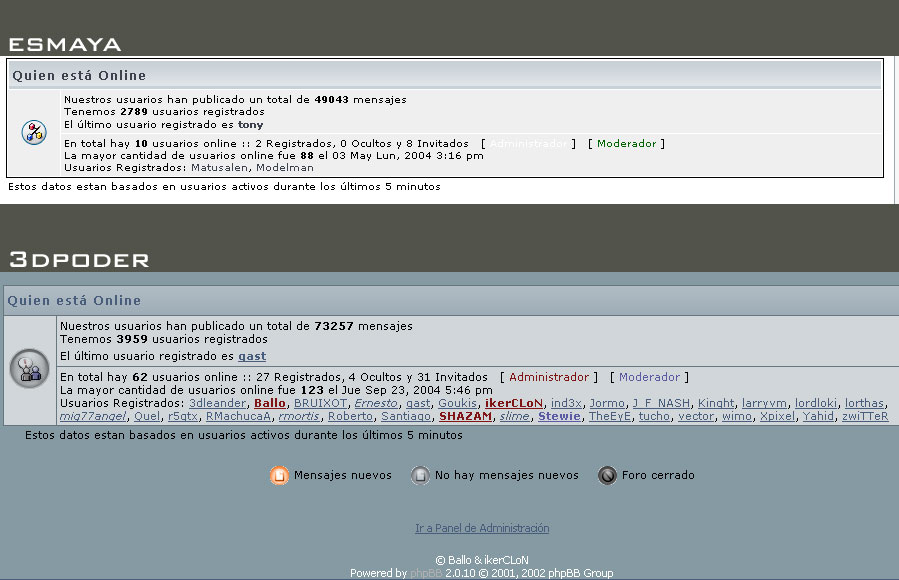Click the orange Mensajes nuevos icon
Screen dimensions: 899x580
[x=279, y=475]
